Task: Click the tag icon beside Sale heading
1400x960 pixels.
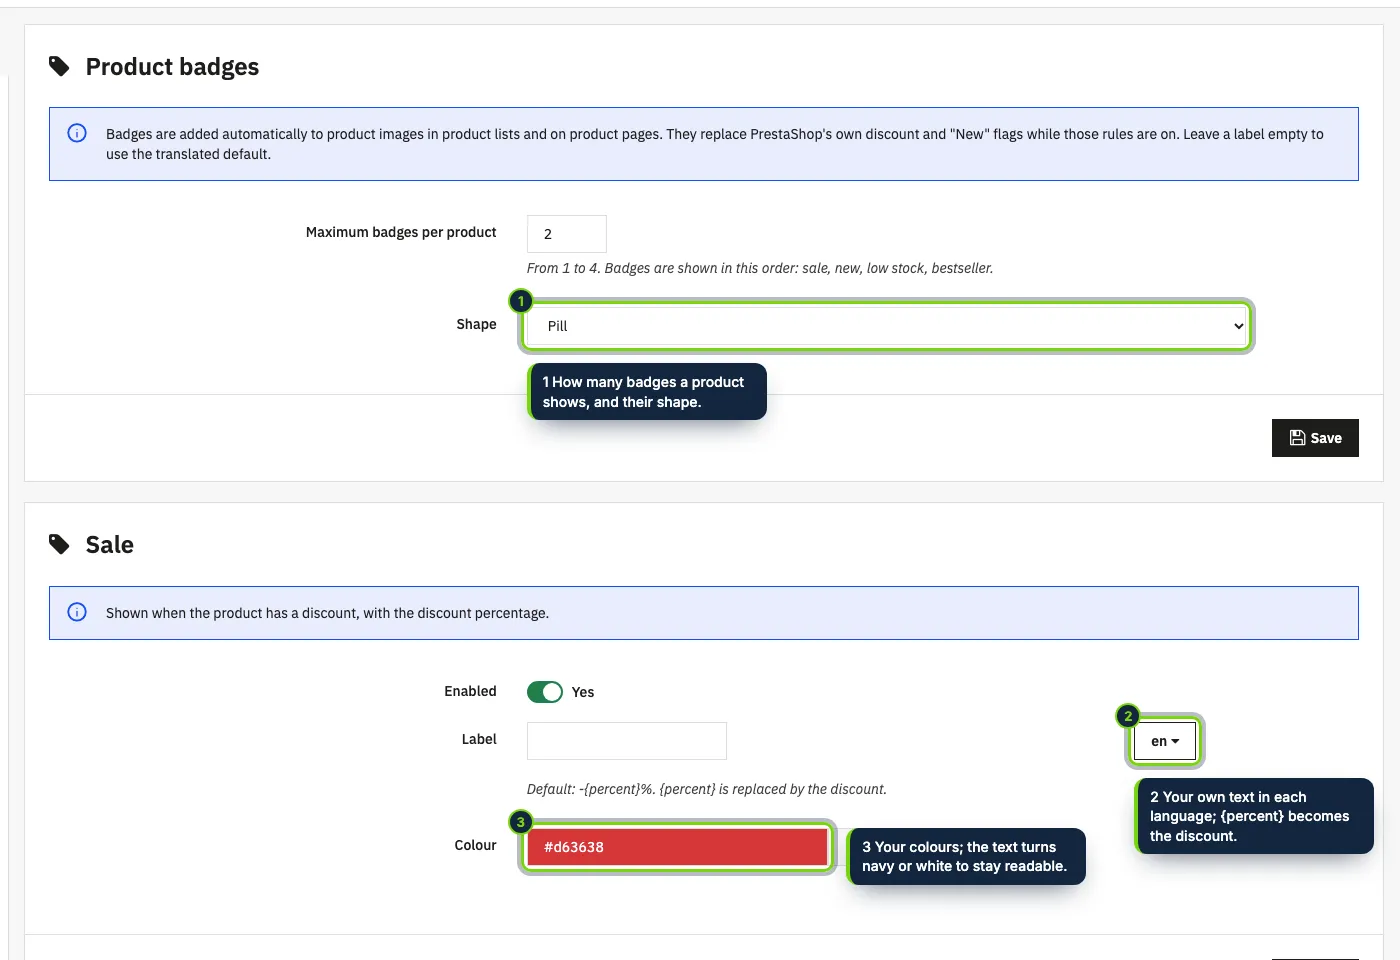Action: (x=60, y=545)
